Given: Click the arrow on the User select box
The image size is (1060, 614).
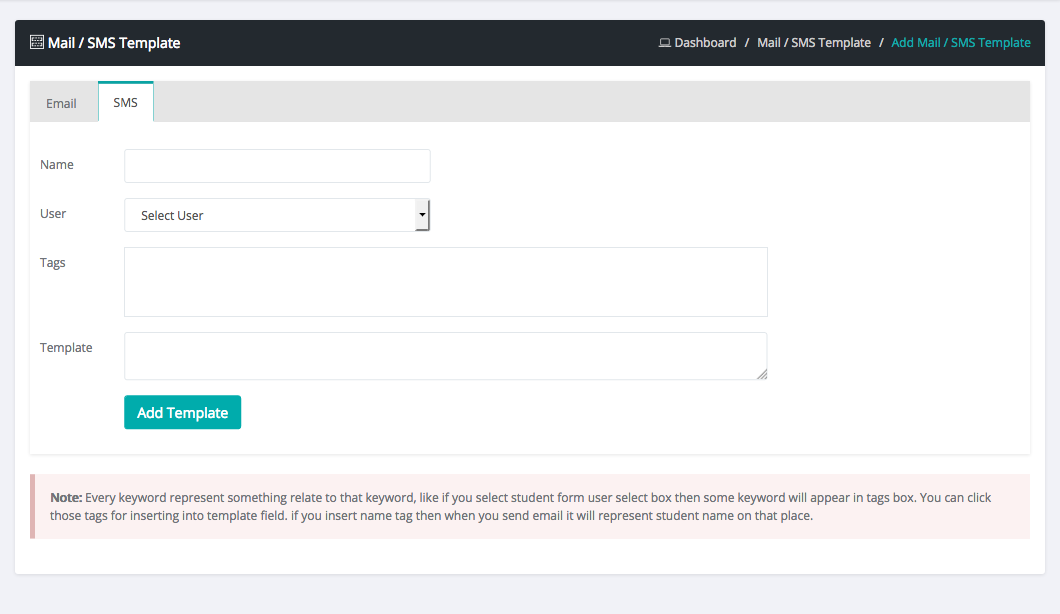Looking at the screenshot, I should click(x=422, y=215).
